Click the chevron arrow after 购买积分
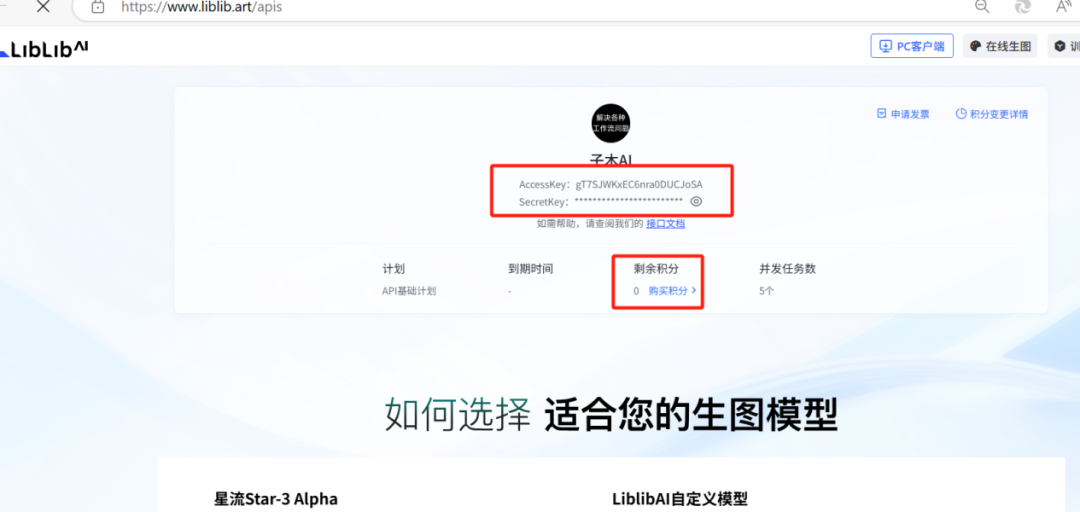Screen dimensions: 1080x512 tap(694, 291)
